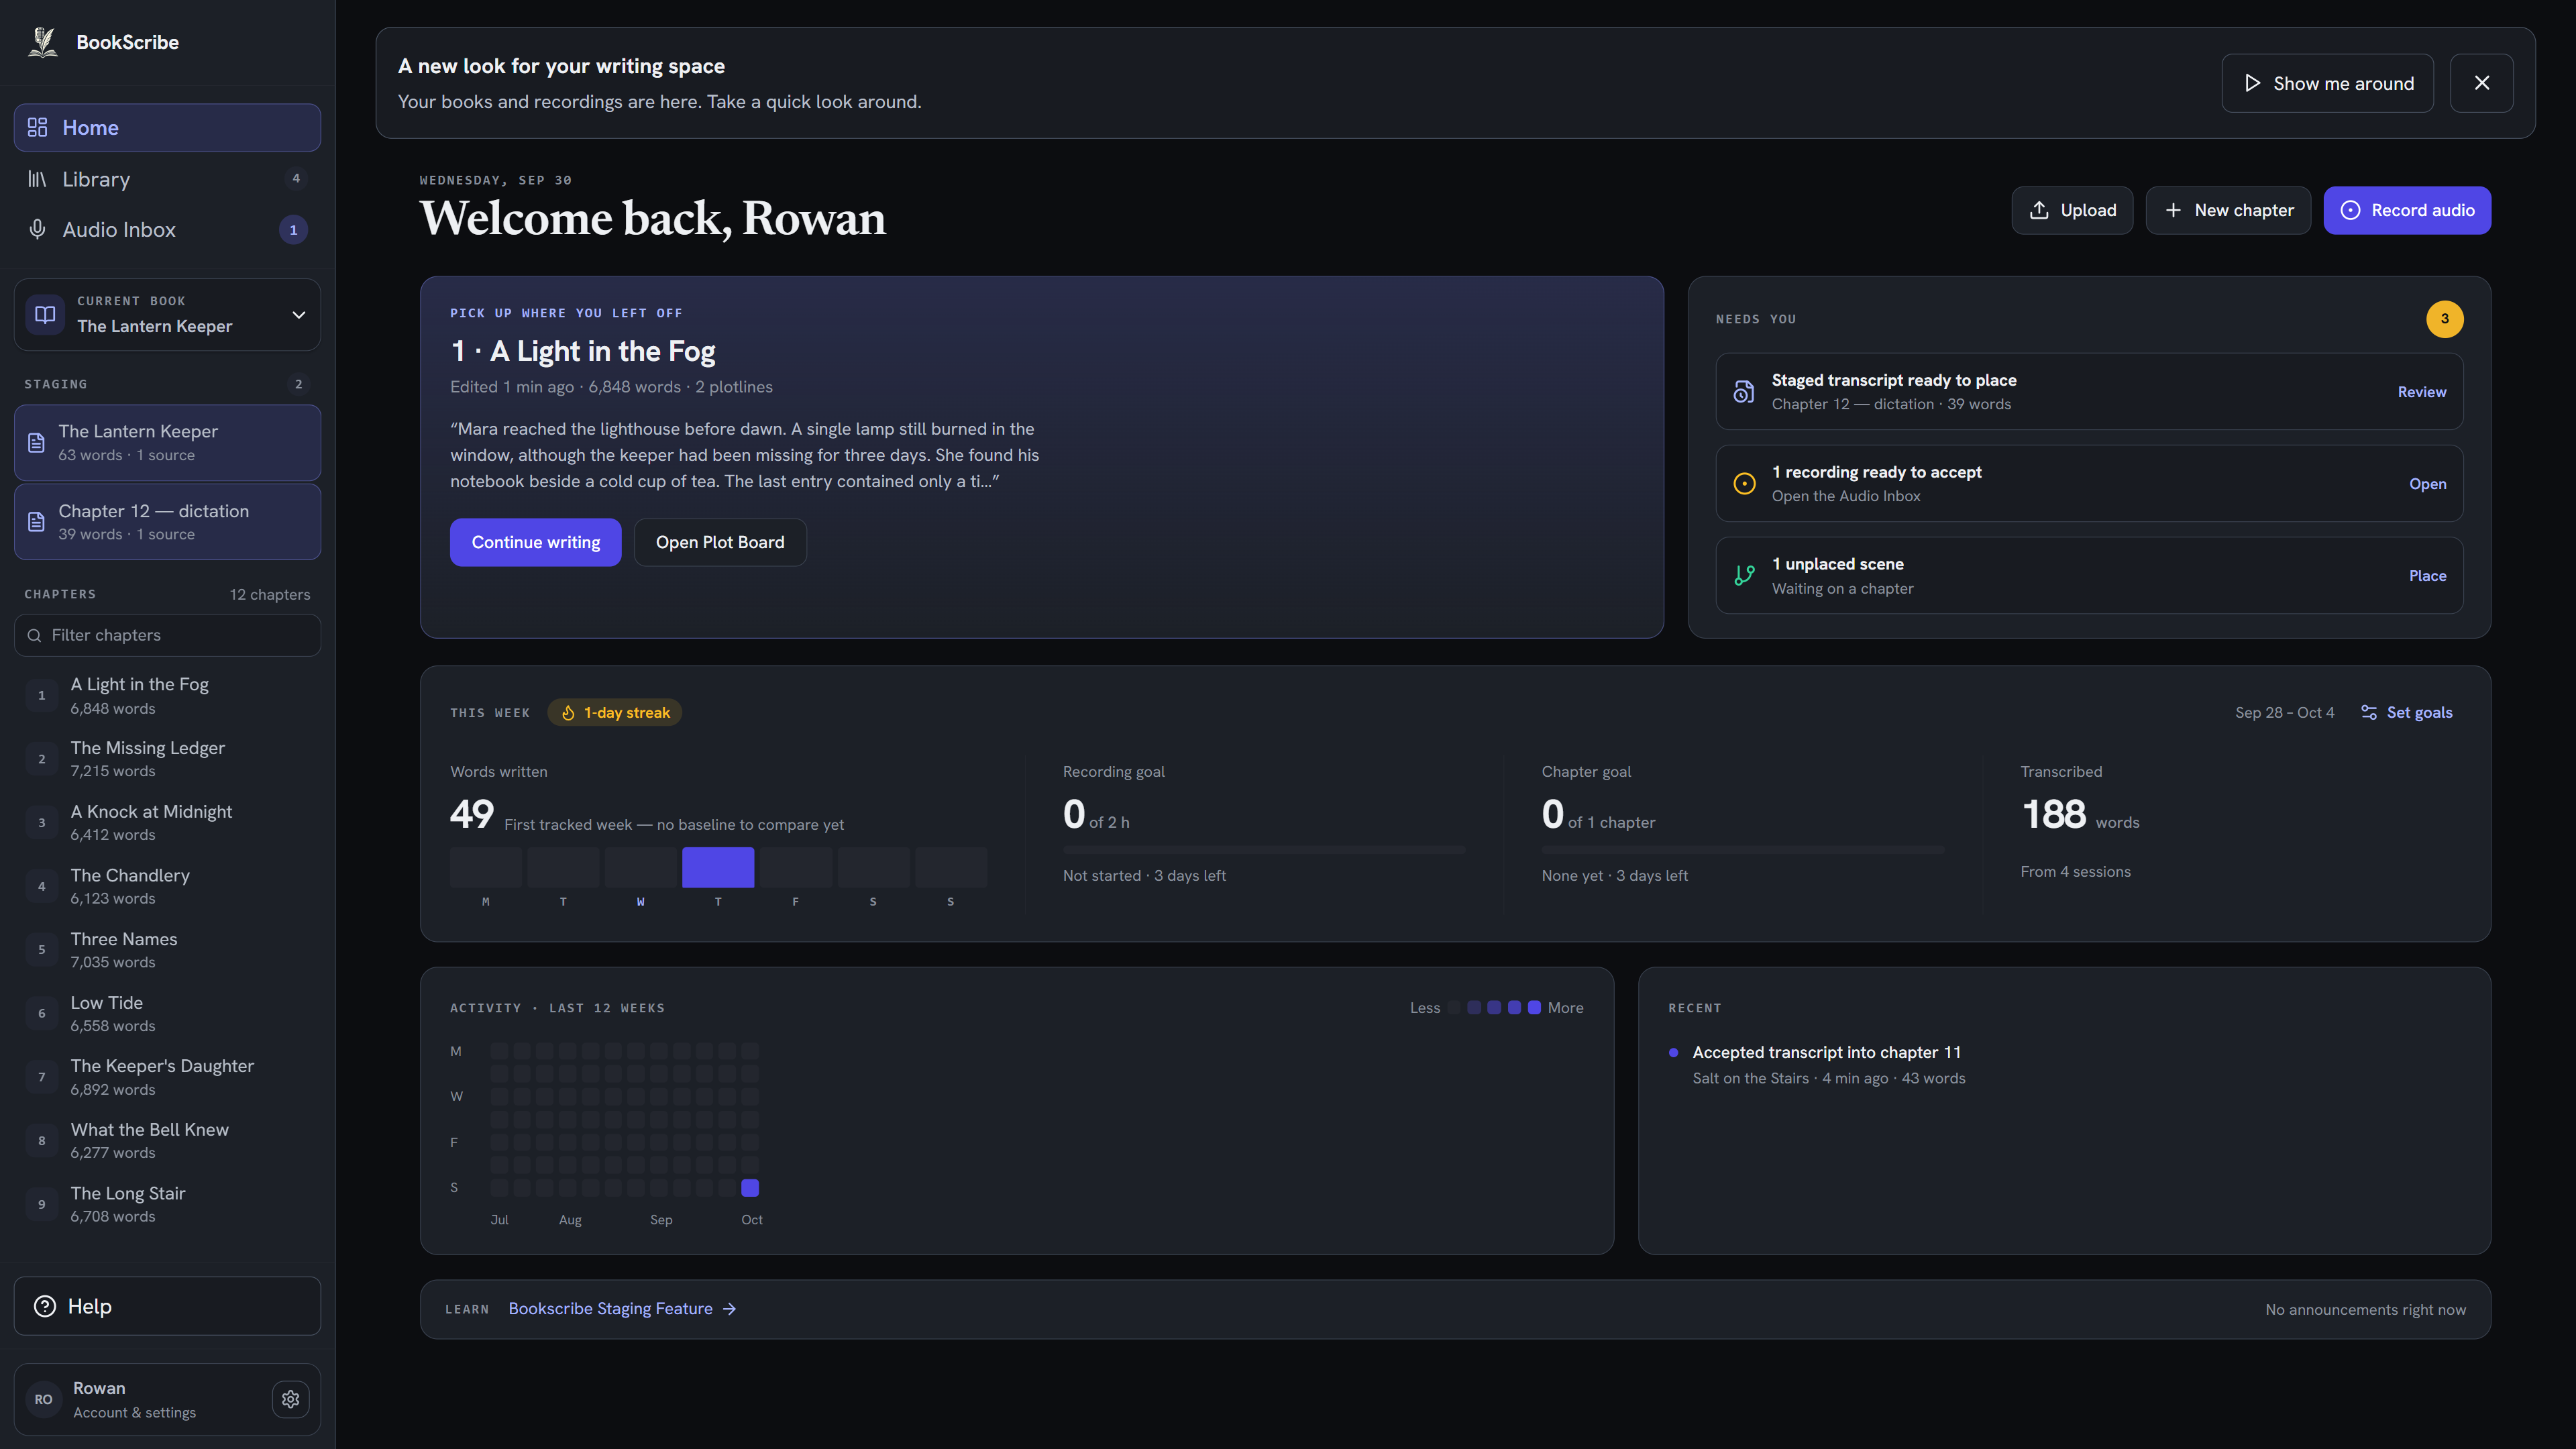Click the staged transcript document icon
The height and width of the screenshot is (1449, 2576).
point(1743,391)
